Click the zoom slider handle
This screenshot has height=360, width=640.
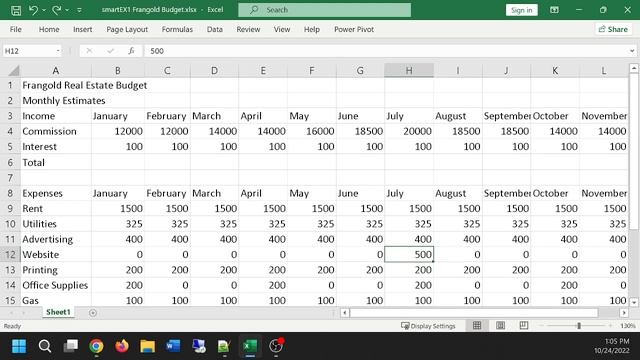pyautogui.click(x=579, y=325)
